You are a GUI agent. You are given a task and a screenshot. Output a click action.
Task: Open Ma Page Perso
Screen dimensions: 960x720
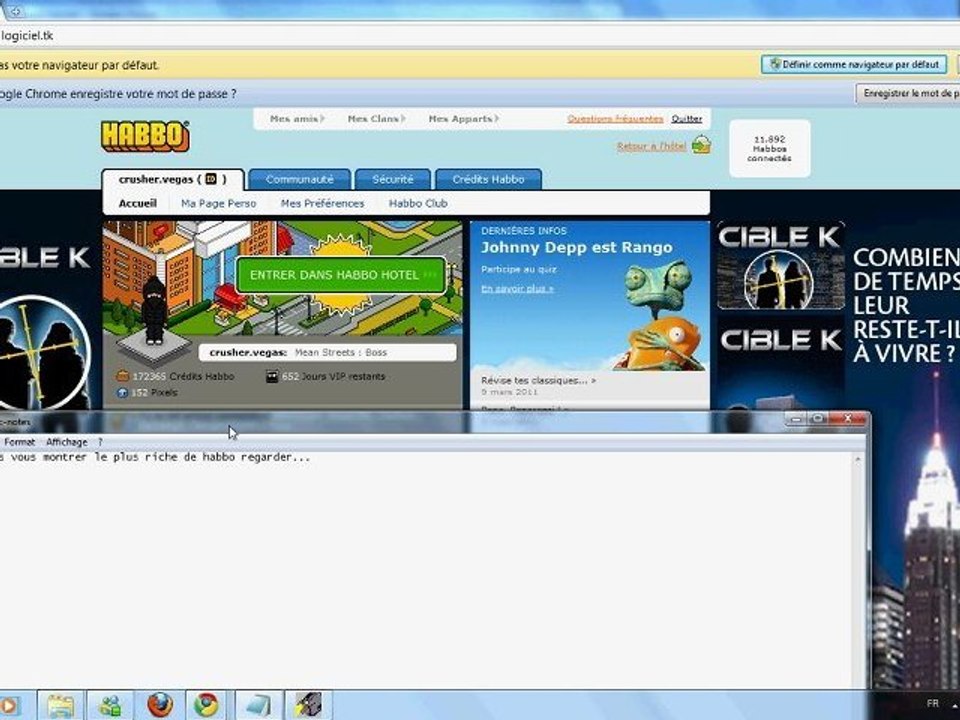click(219, 203)
